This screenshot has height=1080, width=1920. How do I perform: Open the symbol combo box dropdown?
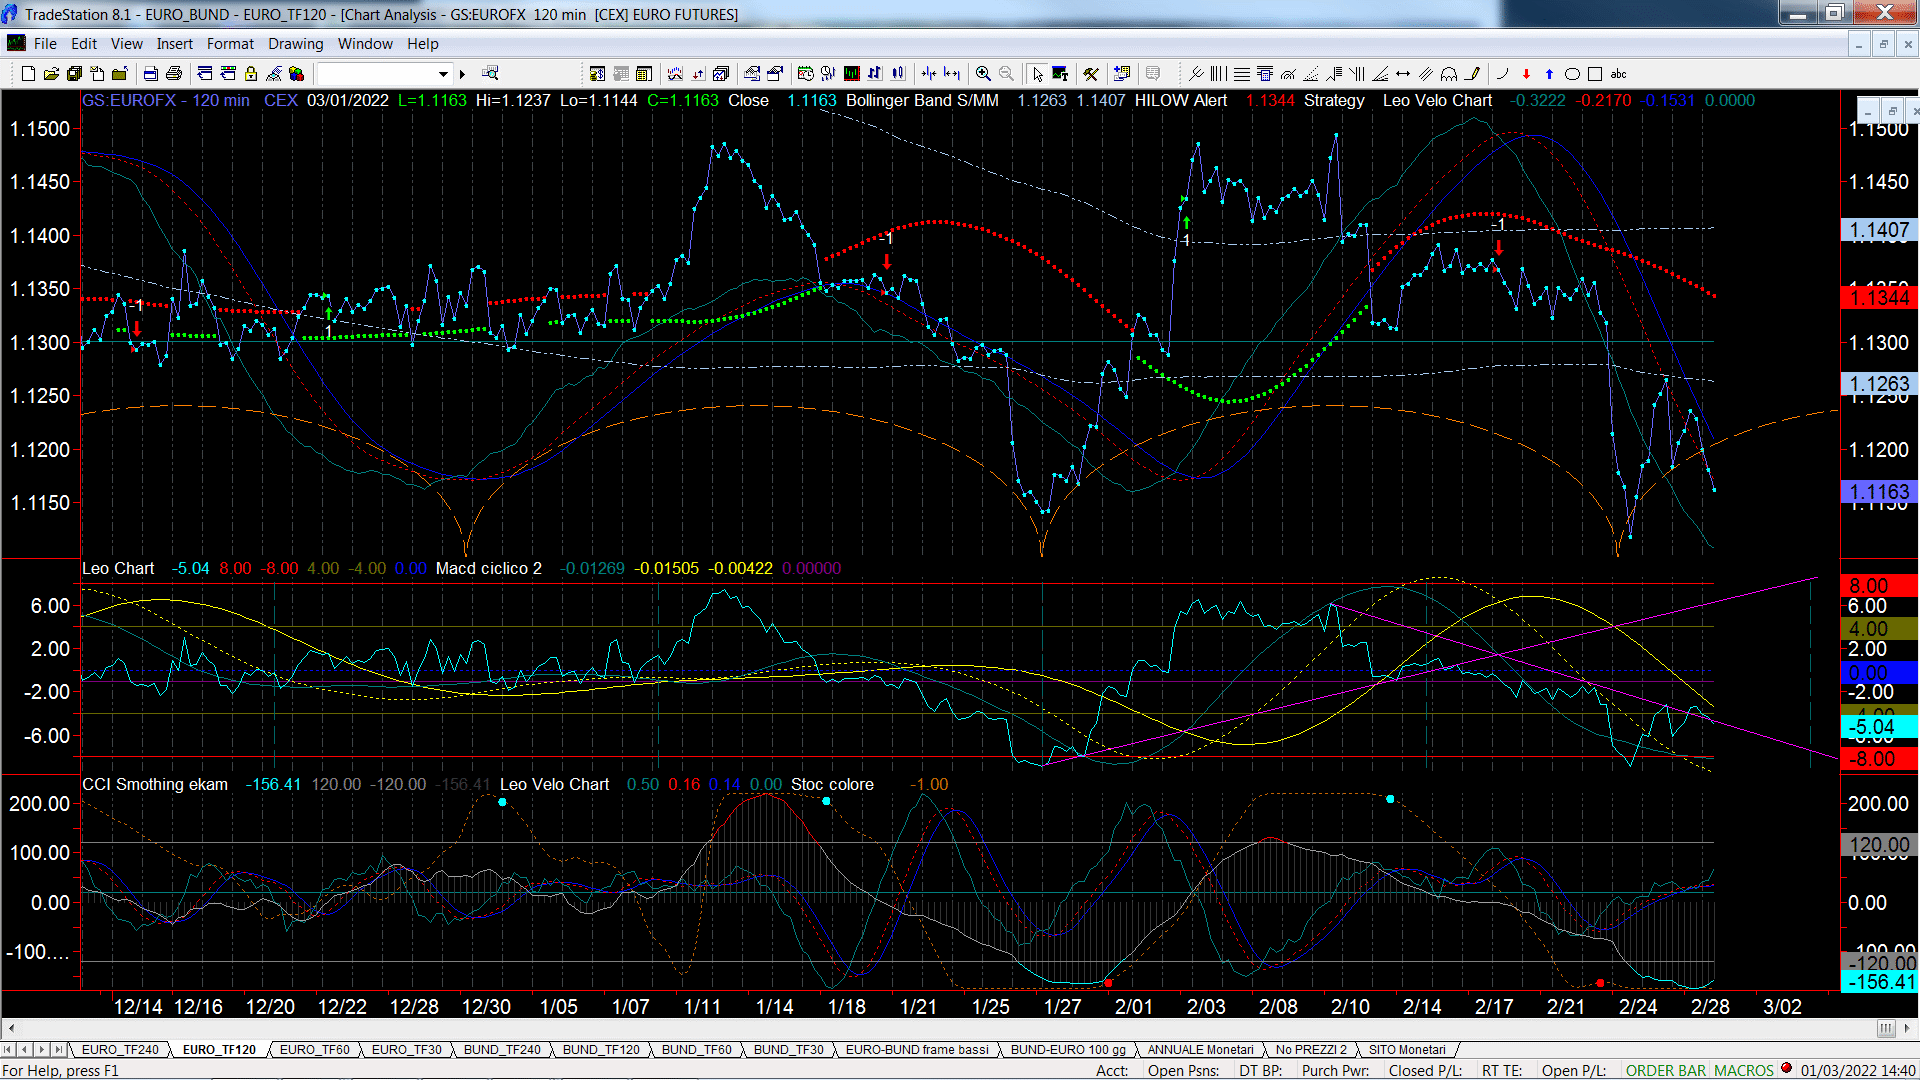click(x=443, y=74)
